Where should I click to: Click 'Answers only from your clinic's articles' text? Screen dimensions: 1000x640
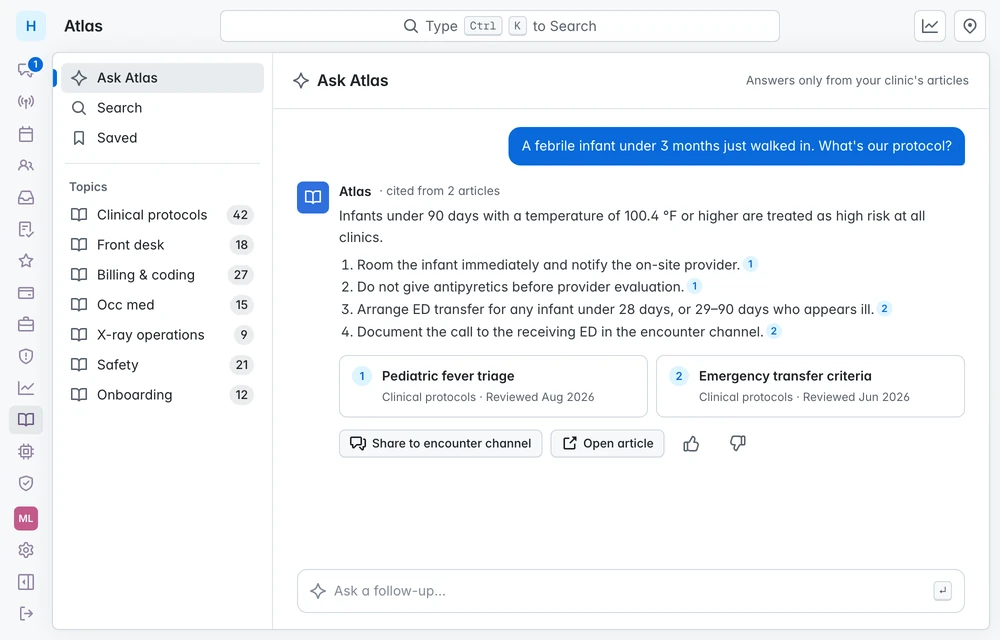pos(857,80)
